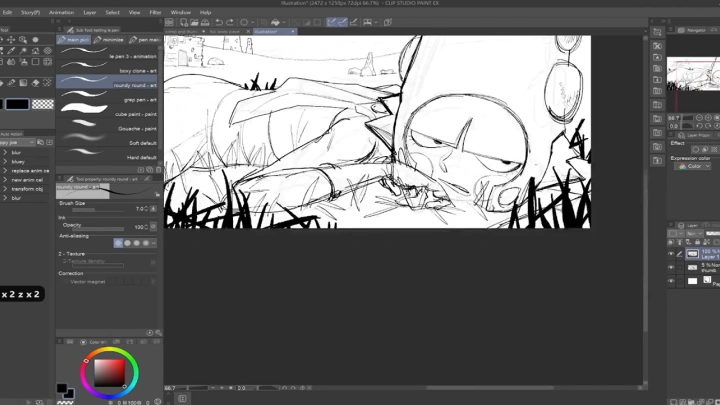The width and height of the screenshot is (720, 405).
Task: Click the Navigator canvas thumbnail
Action: (693, 73)
